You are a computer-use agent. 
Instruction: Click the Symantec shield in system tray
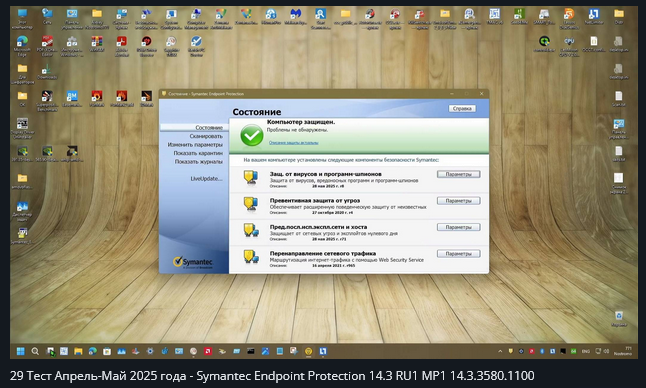(x=511, y=351)
